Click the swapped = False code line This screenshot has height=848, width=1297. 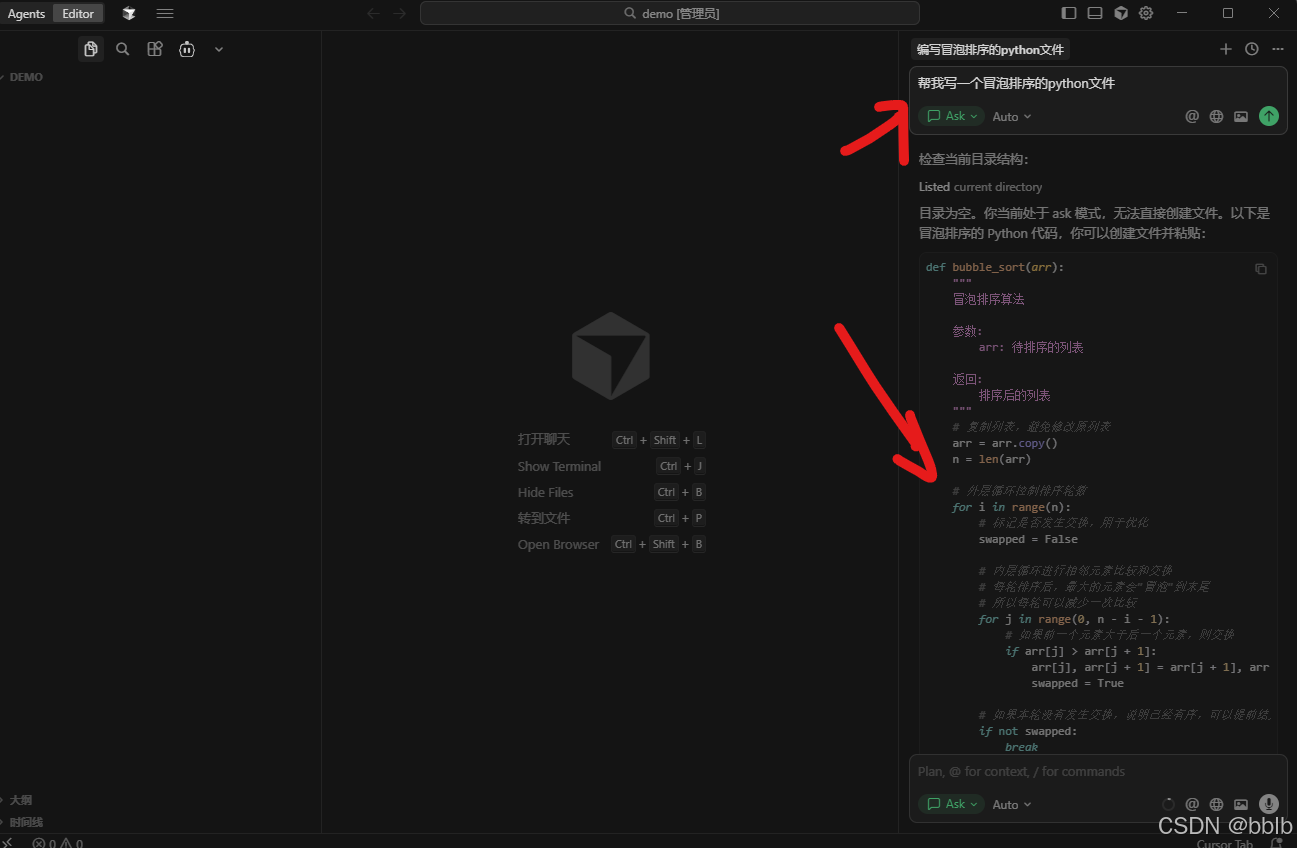coord(1028,539)
